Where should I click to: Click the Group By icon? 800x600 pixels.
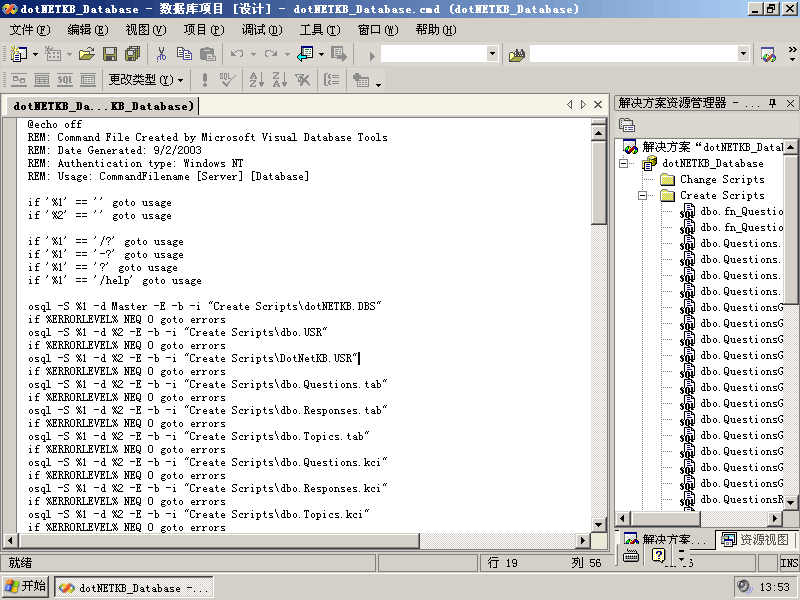coord(332,80)
